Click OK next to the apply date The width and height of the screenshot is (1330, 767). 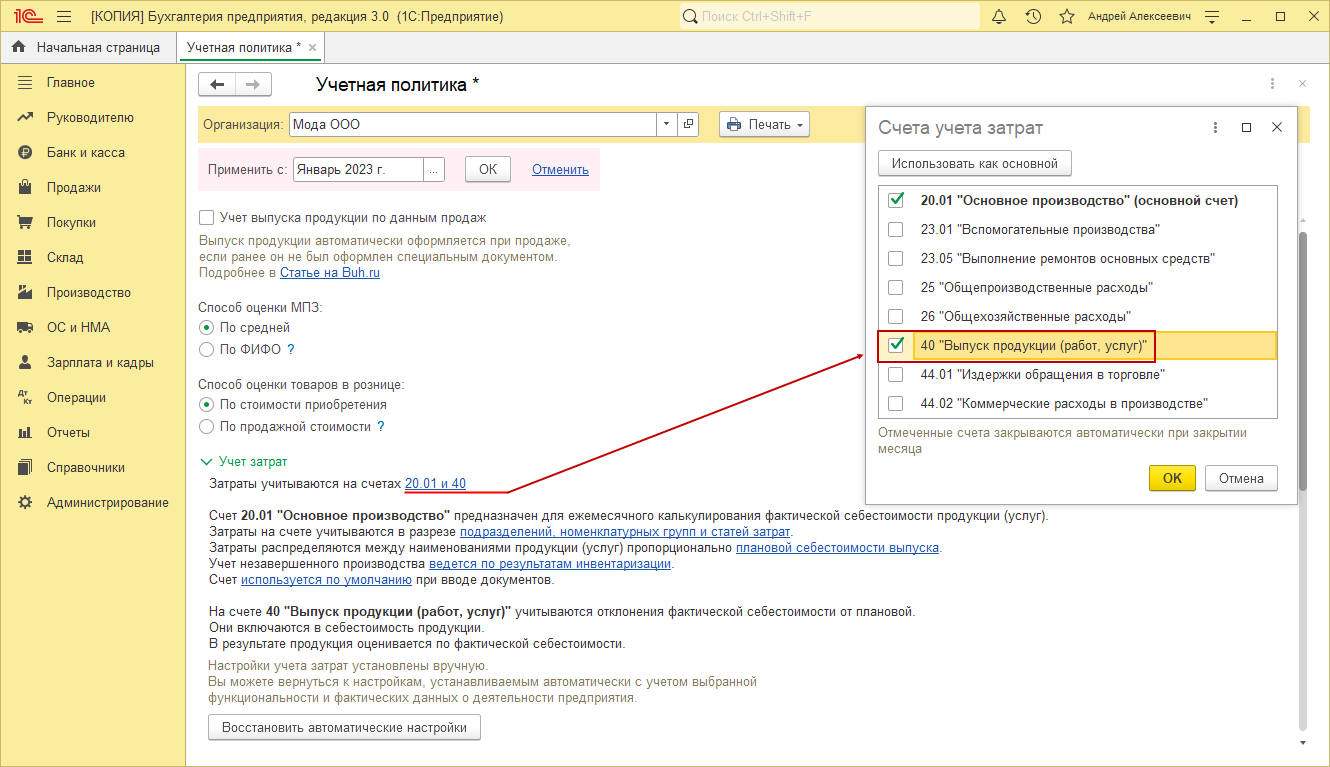pyautogui.click(x=488, y=170)
